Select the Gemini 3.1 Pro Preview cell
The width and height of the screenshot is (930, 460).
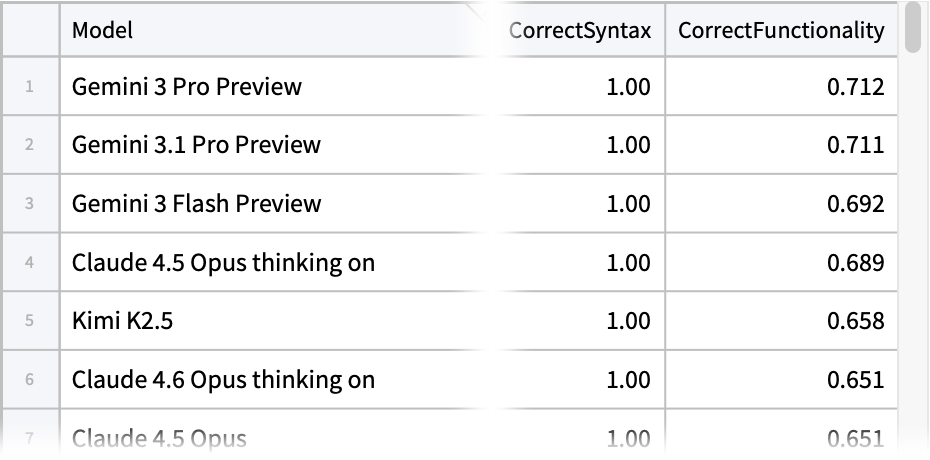coord(197,145)
